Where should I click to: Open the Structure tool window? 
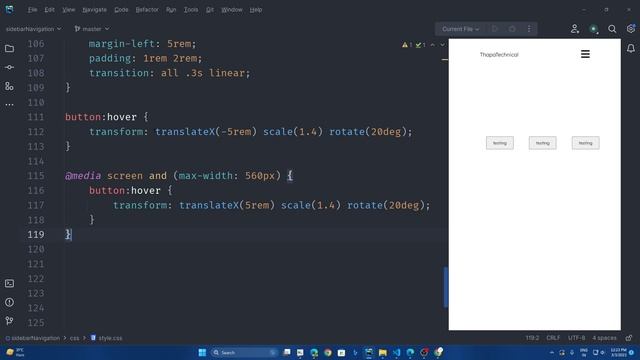pyautogui.click(x=9, y=86)
